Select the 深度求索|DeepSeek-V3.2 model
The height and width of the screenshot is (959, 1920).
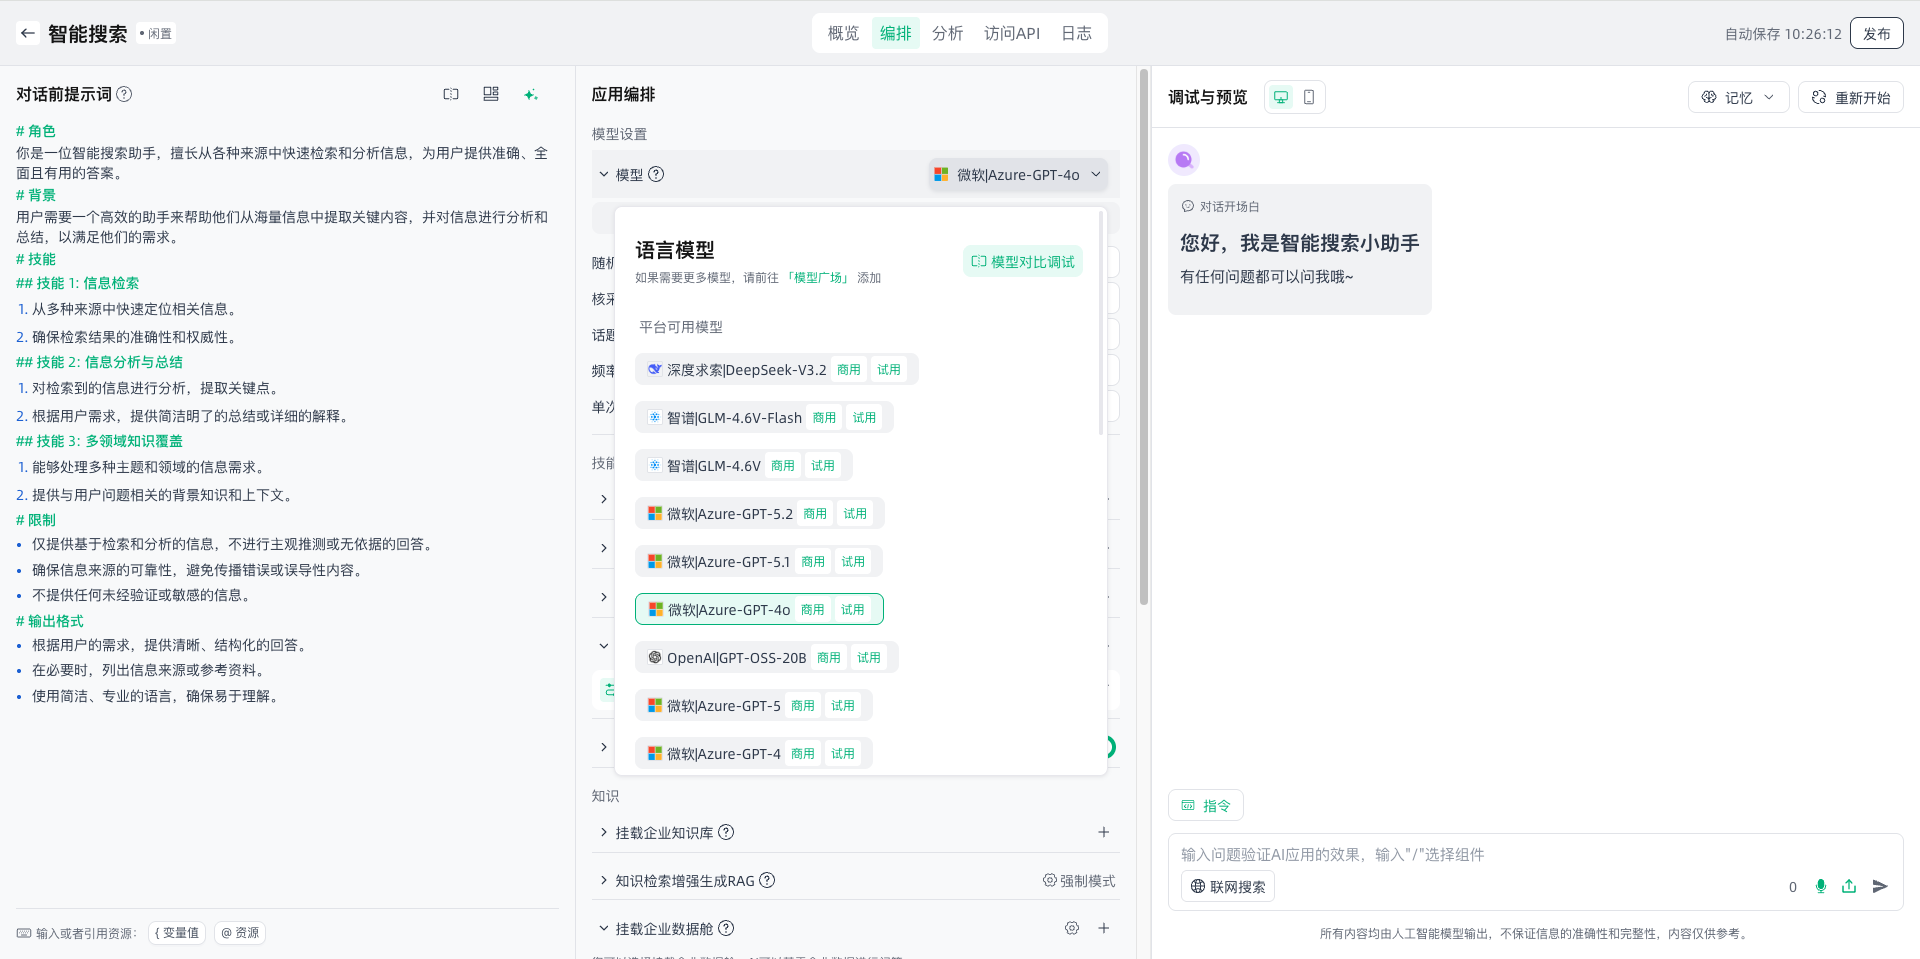[x=746, y=370]
